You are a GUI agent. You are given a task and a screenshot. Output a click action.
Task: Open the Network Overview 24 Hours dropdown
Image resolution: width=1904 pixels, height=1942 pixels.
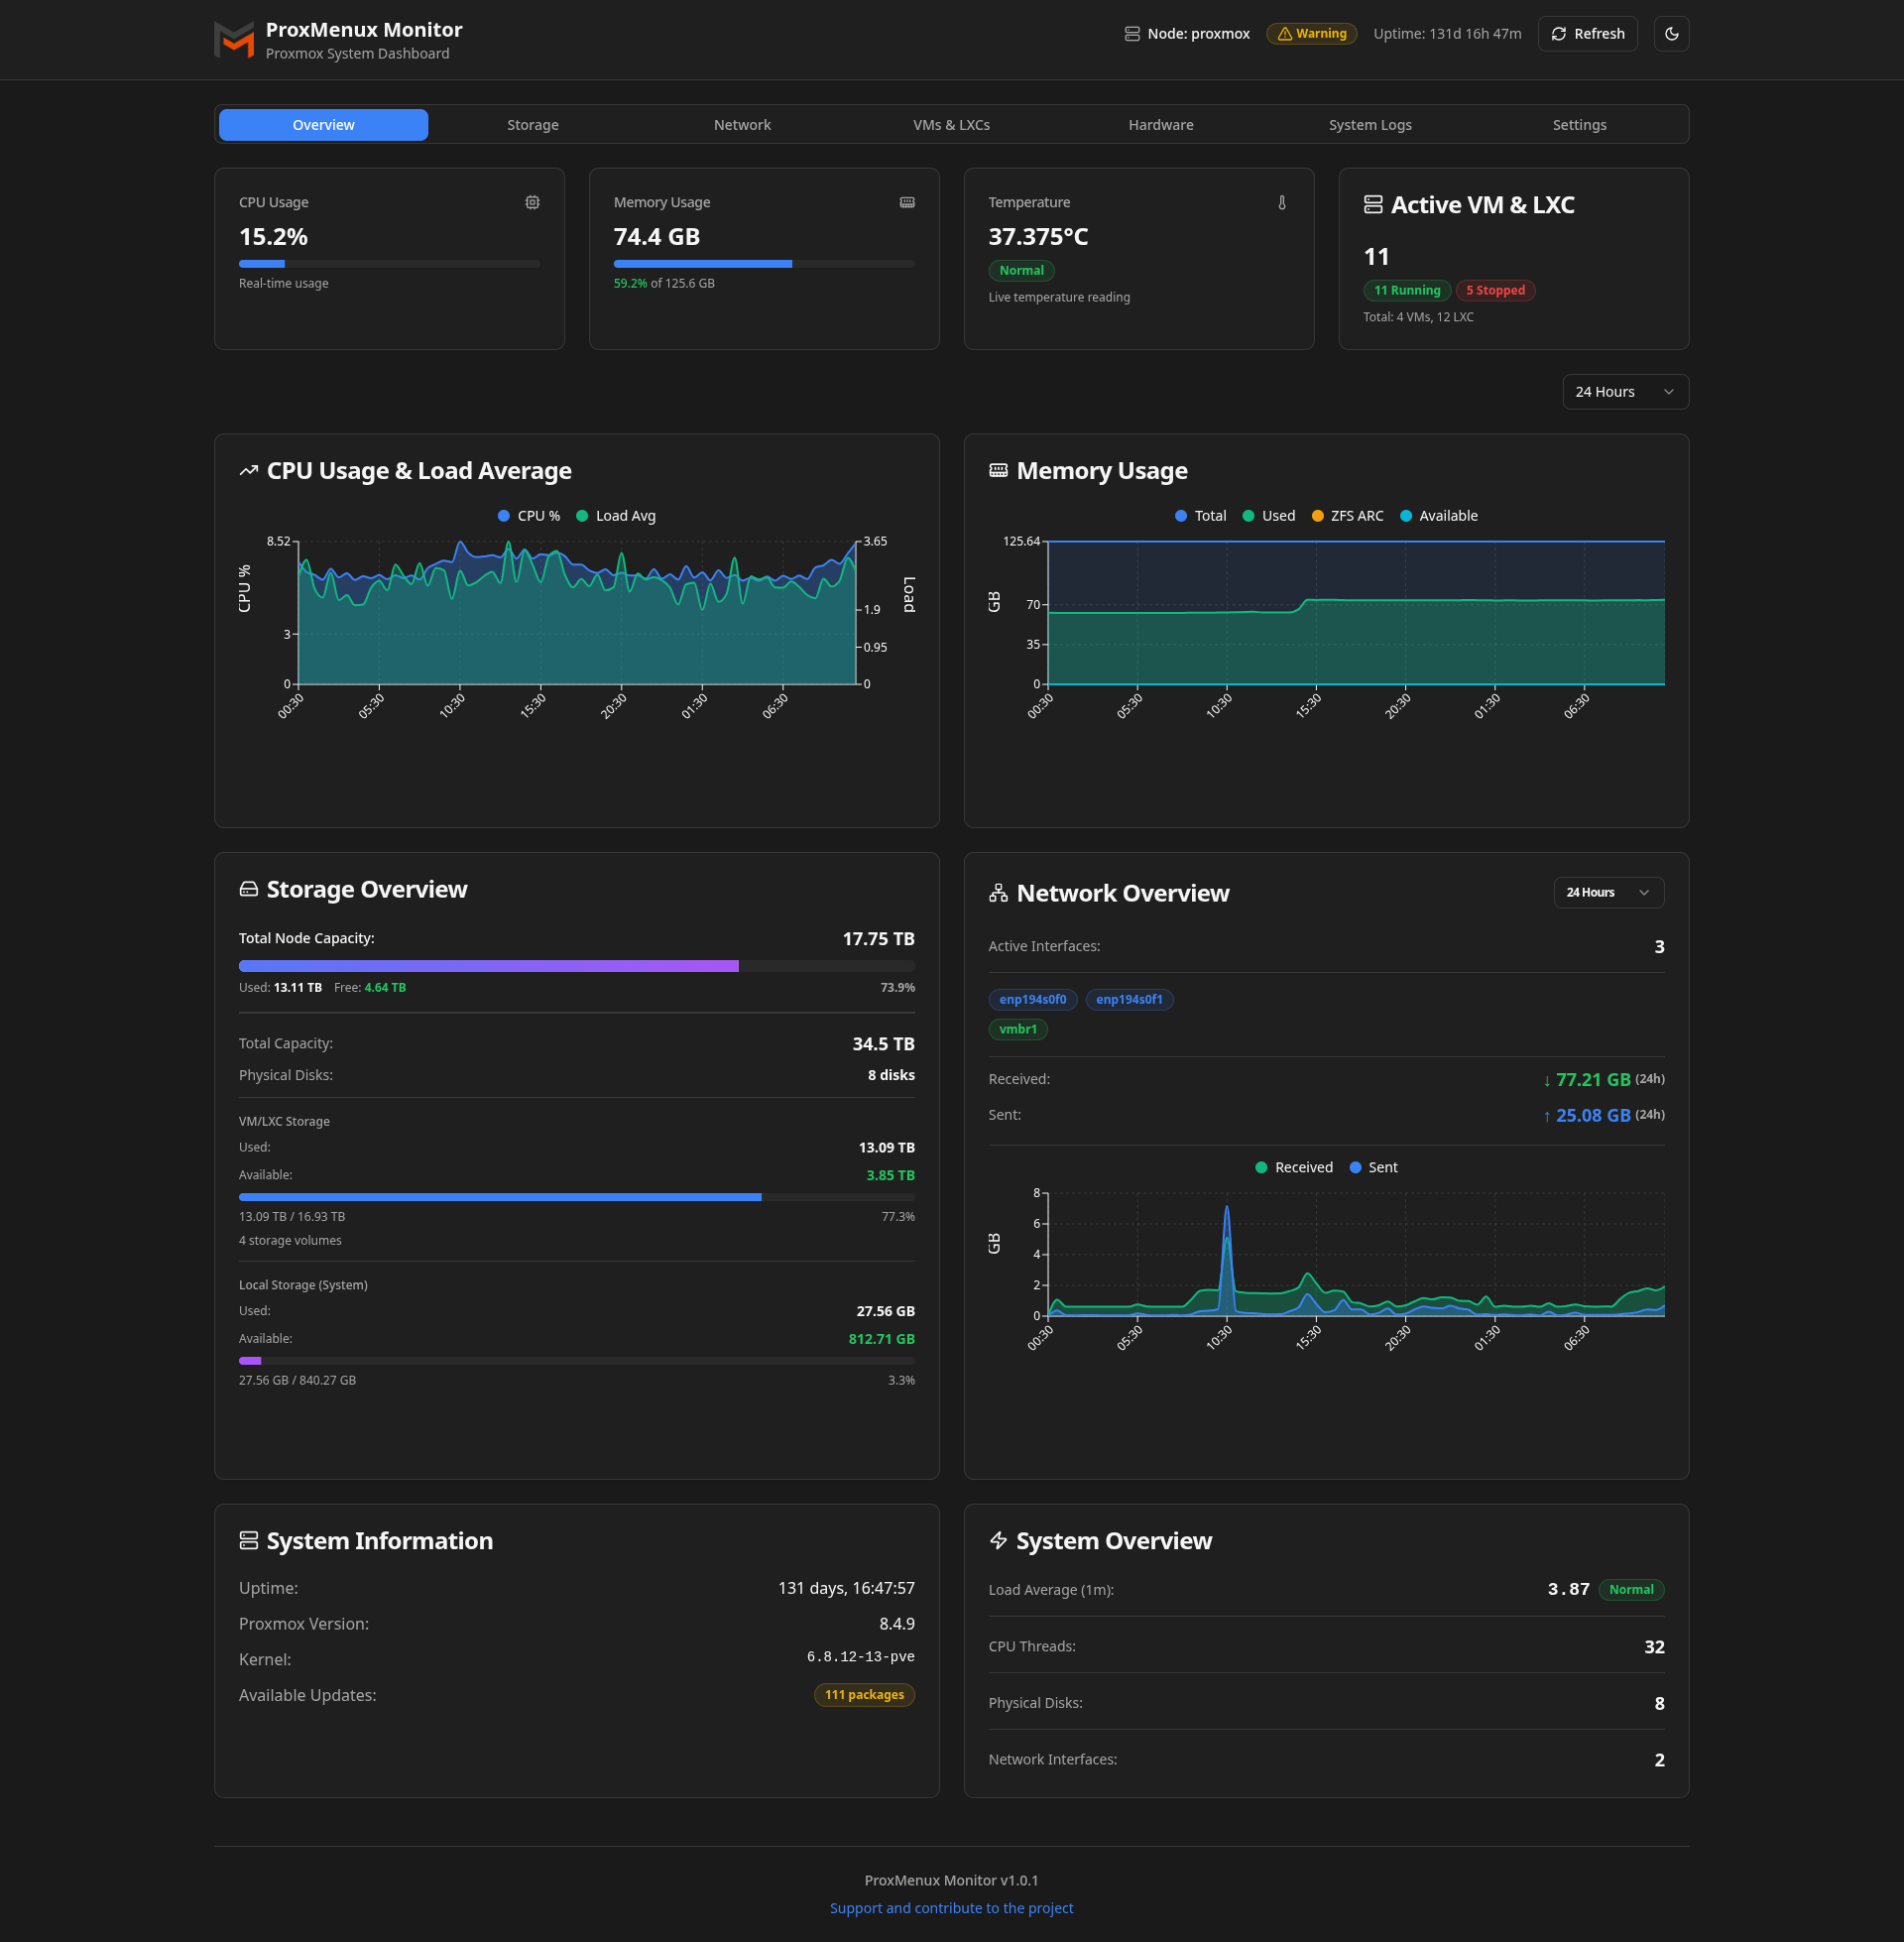click(x=1608, y=892)
